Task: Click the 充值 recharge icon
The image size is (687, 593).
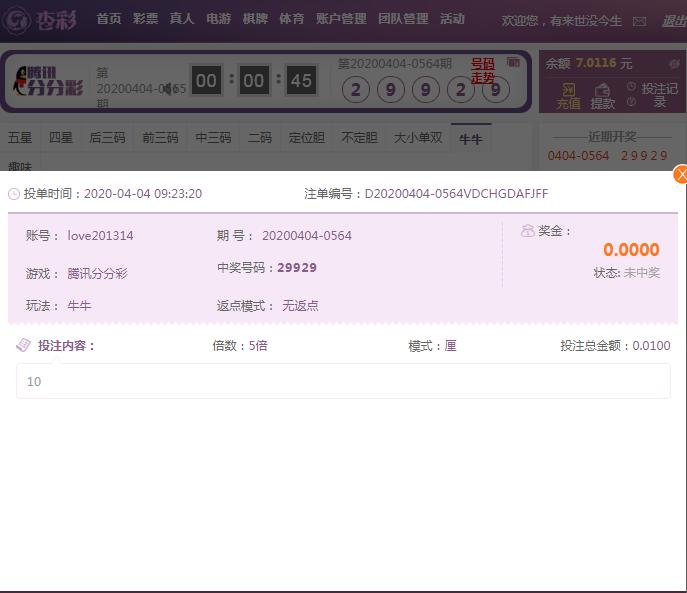Action: point(568,96)
